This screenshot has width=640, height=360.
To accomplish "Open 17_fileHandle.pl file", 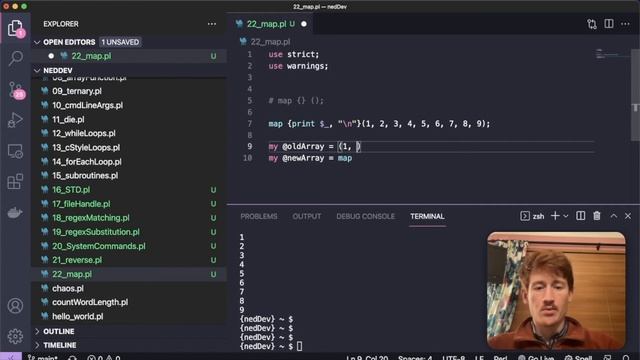I will coord(130,204).
